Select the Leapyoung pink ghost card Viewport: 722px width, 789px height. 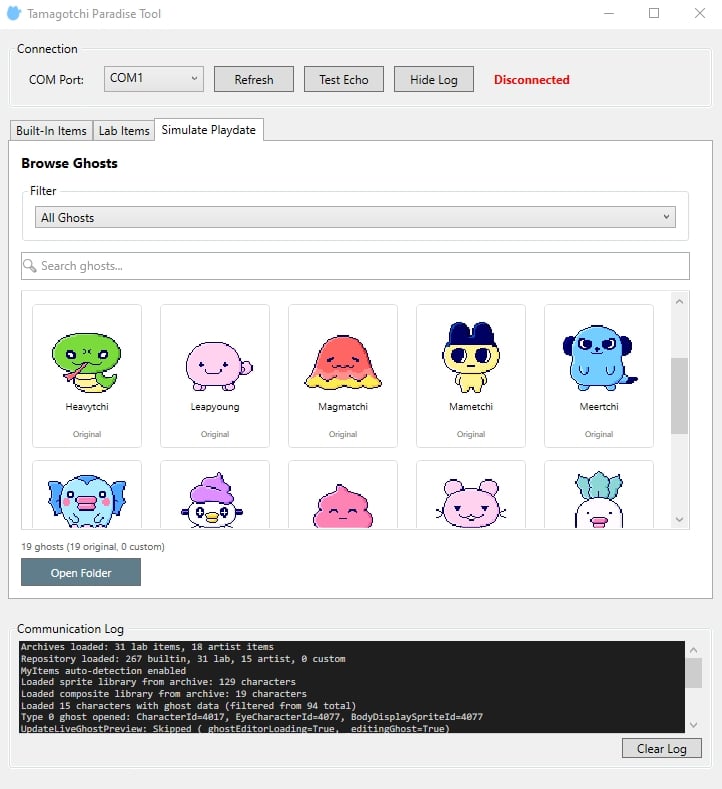click(215, 375)
